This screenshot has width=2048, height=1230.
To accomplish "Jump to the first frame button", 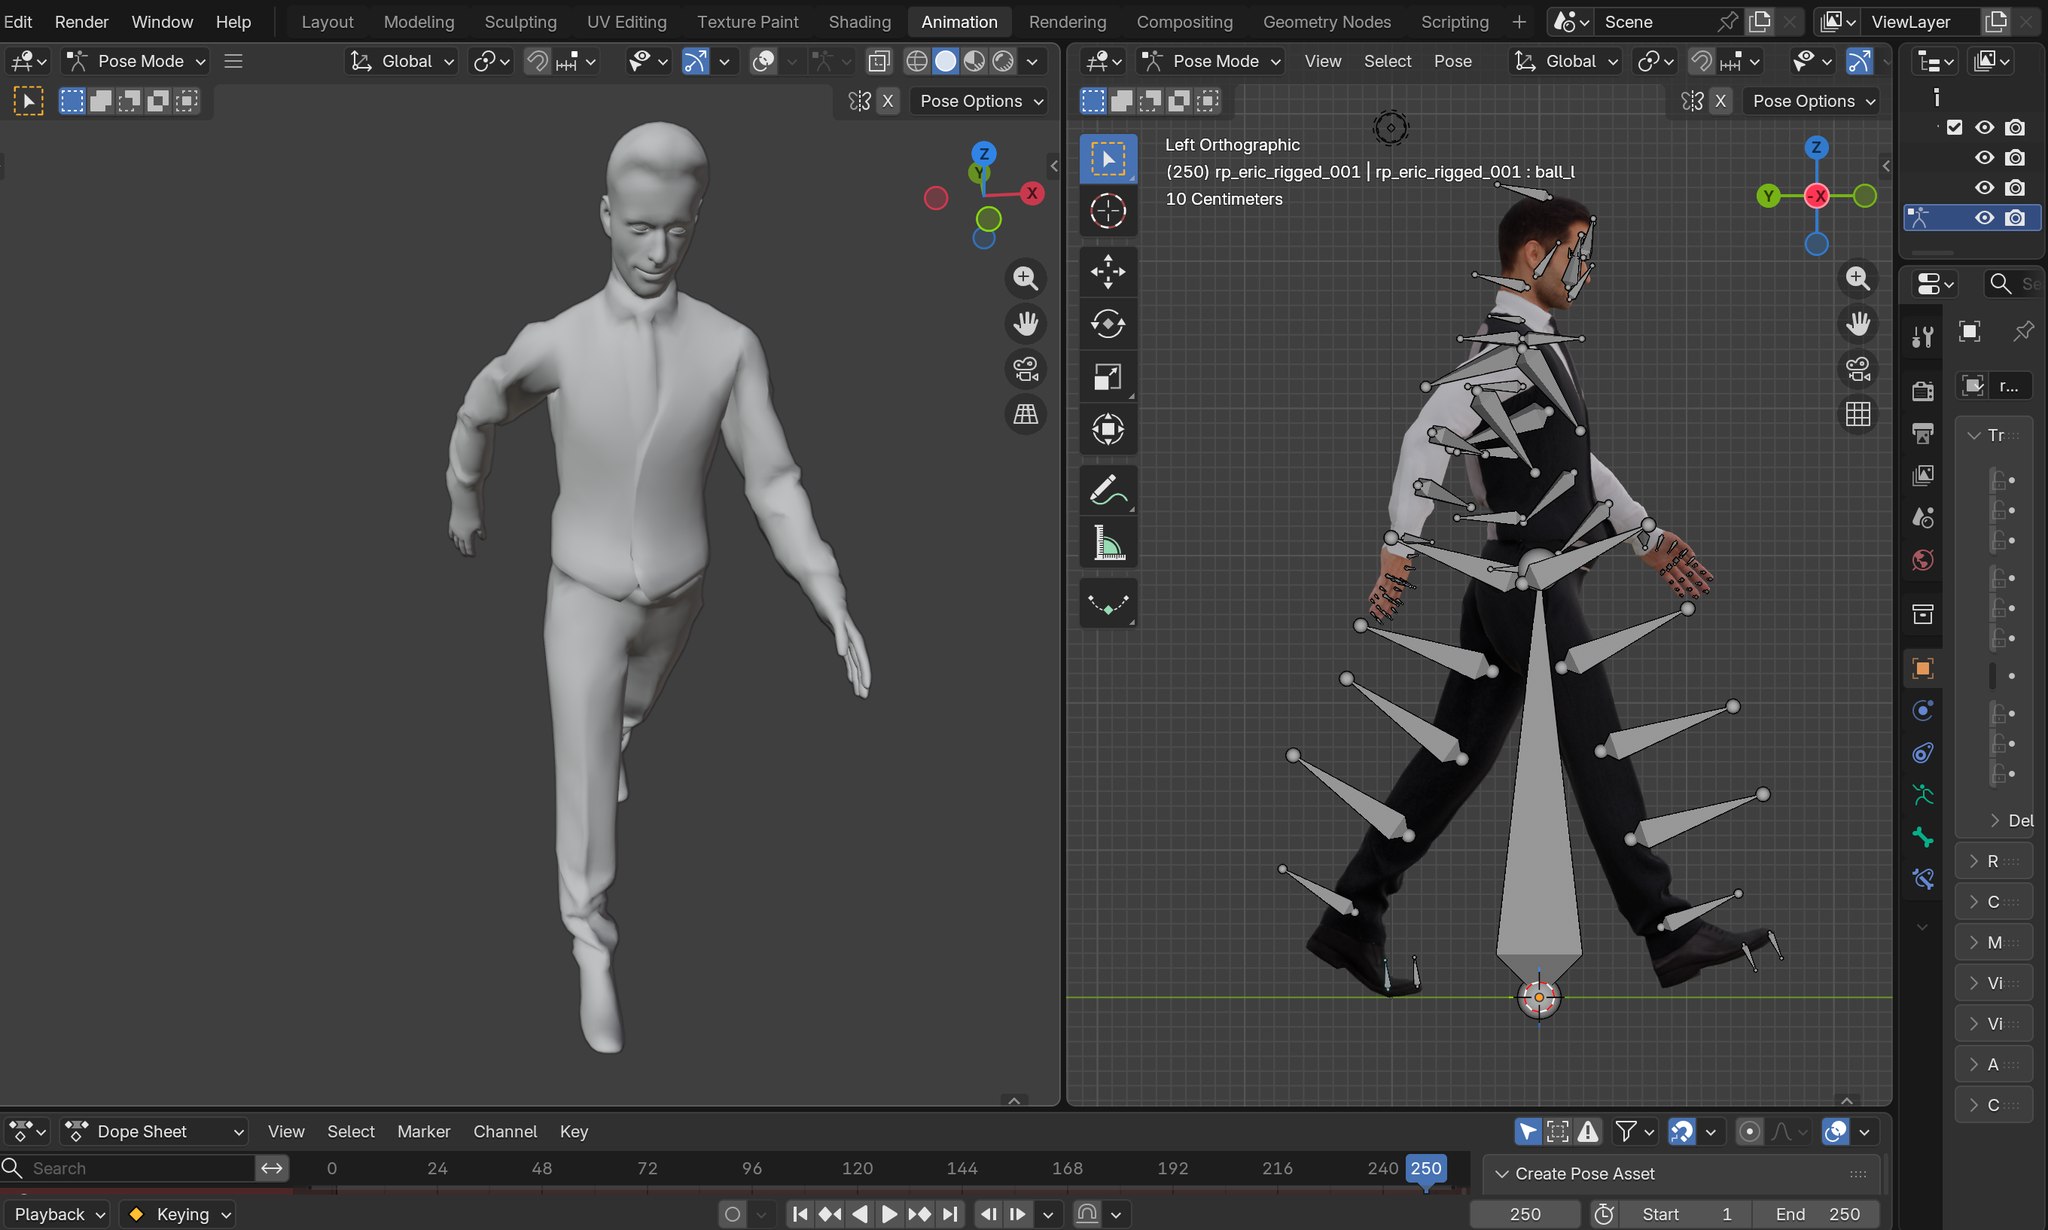I will [x=800, y=1214].
